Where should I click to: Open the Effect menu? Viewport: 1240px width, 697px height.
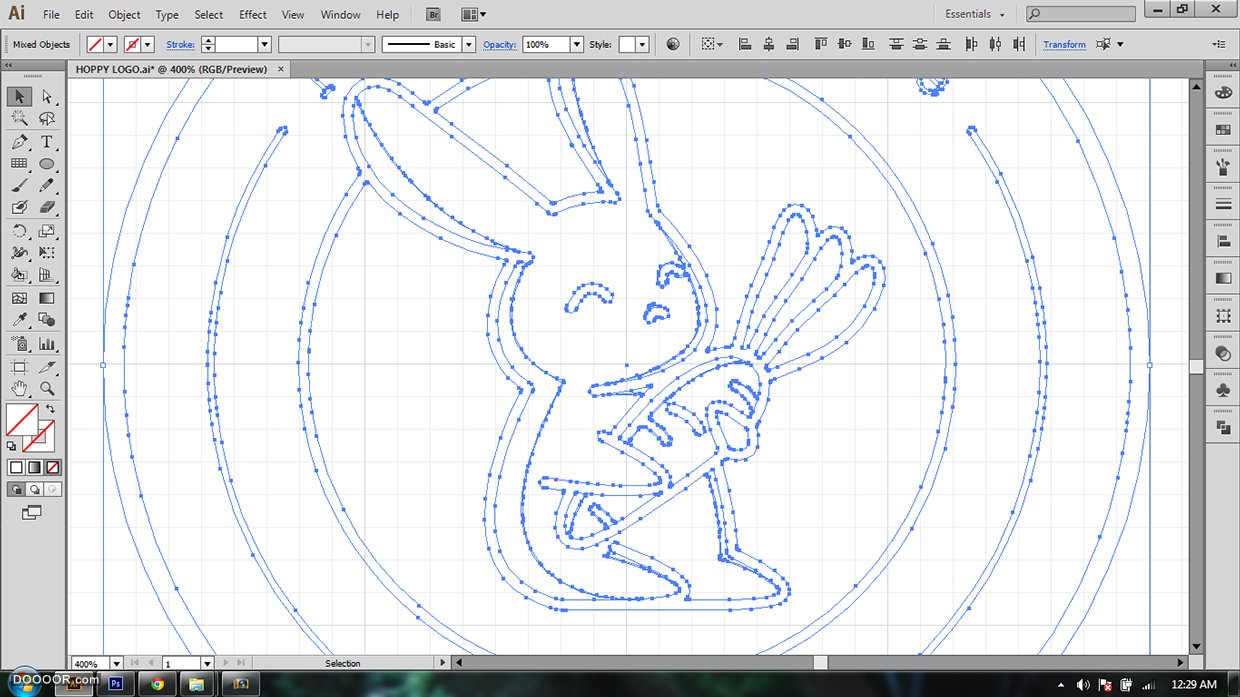[x=253, y=15]
